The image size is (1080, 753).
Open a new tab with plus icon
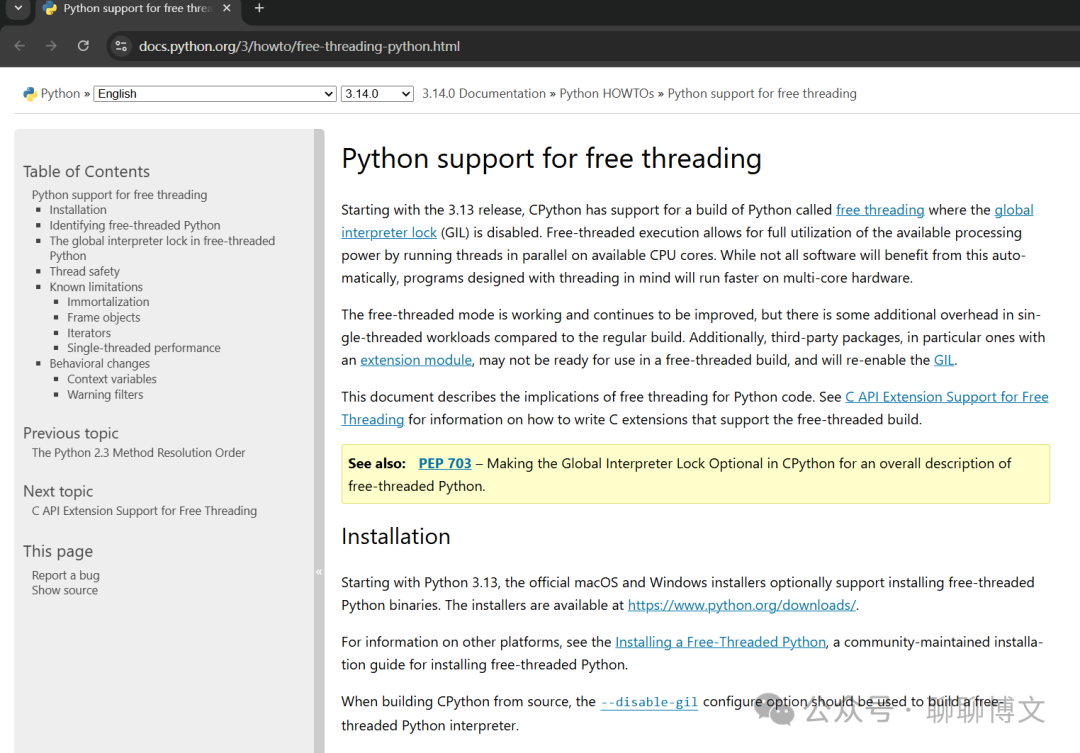click(259, 8)
